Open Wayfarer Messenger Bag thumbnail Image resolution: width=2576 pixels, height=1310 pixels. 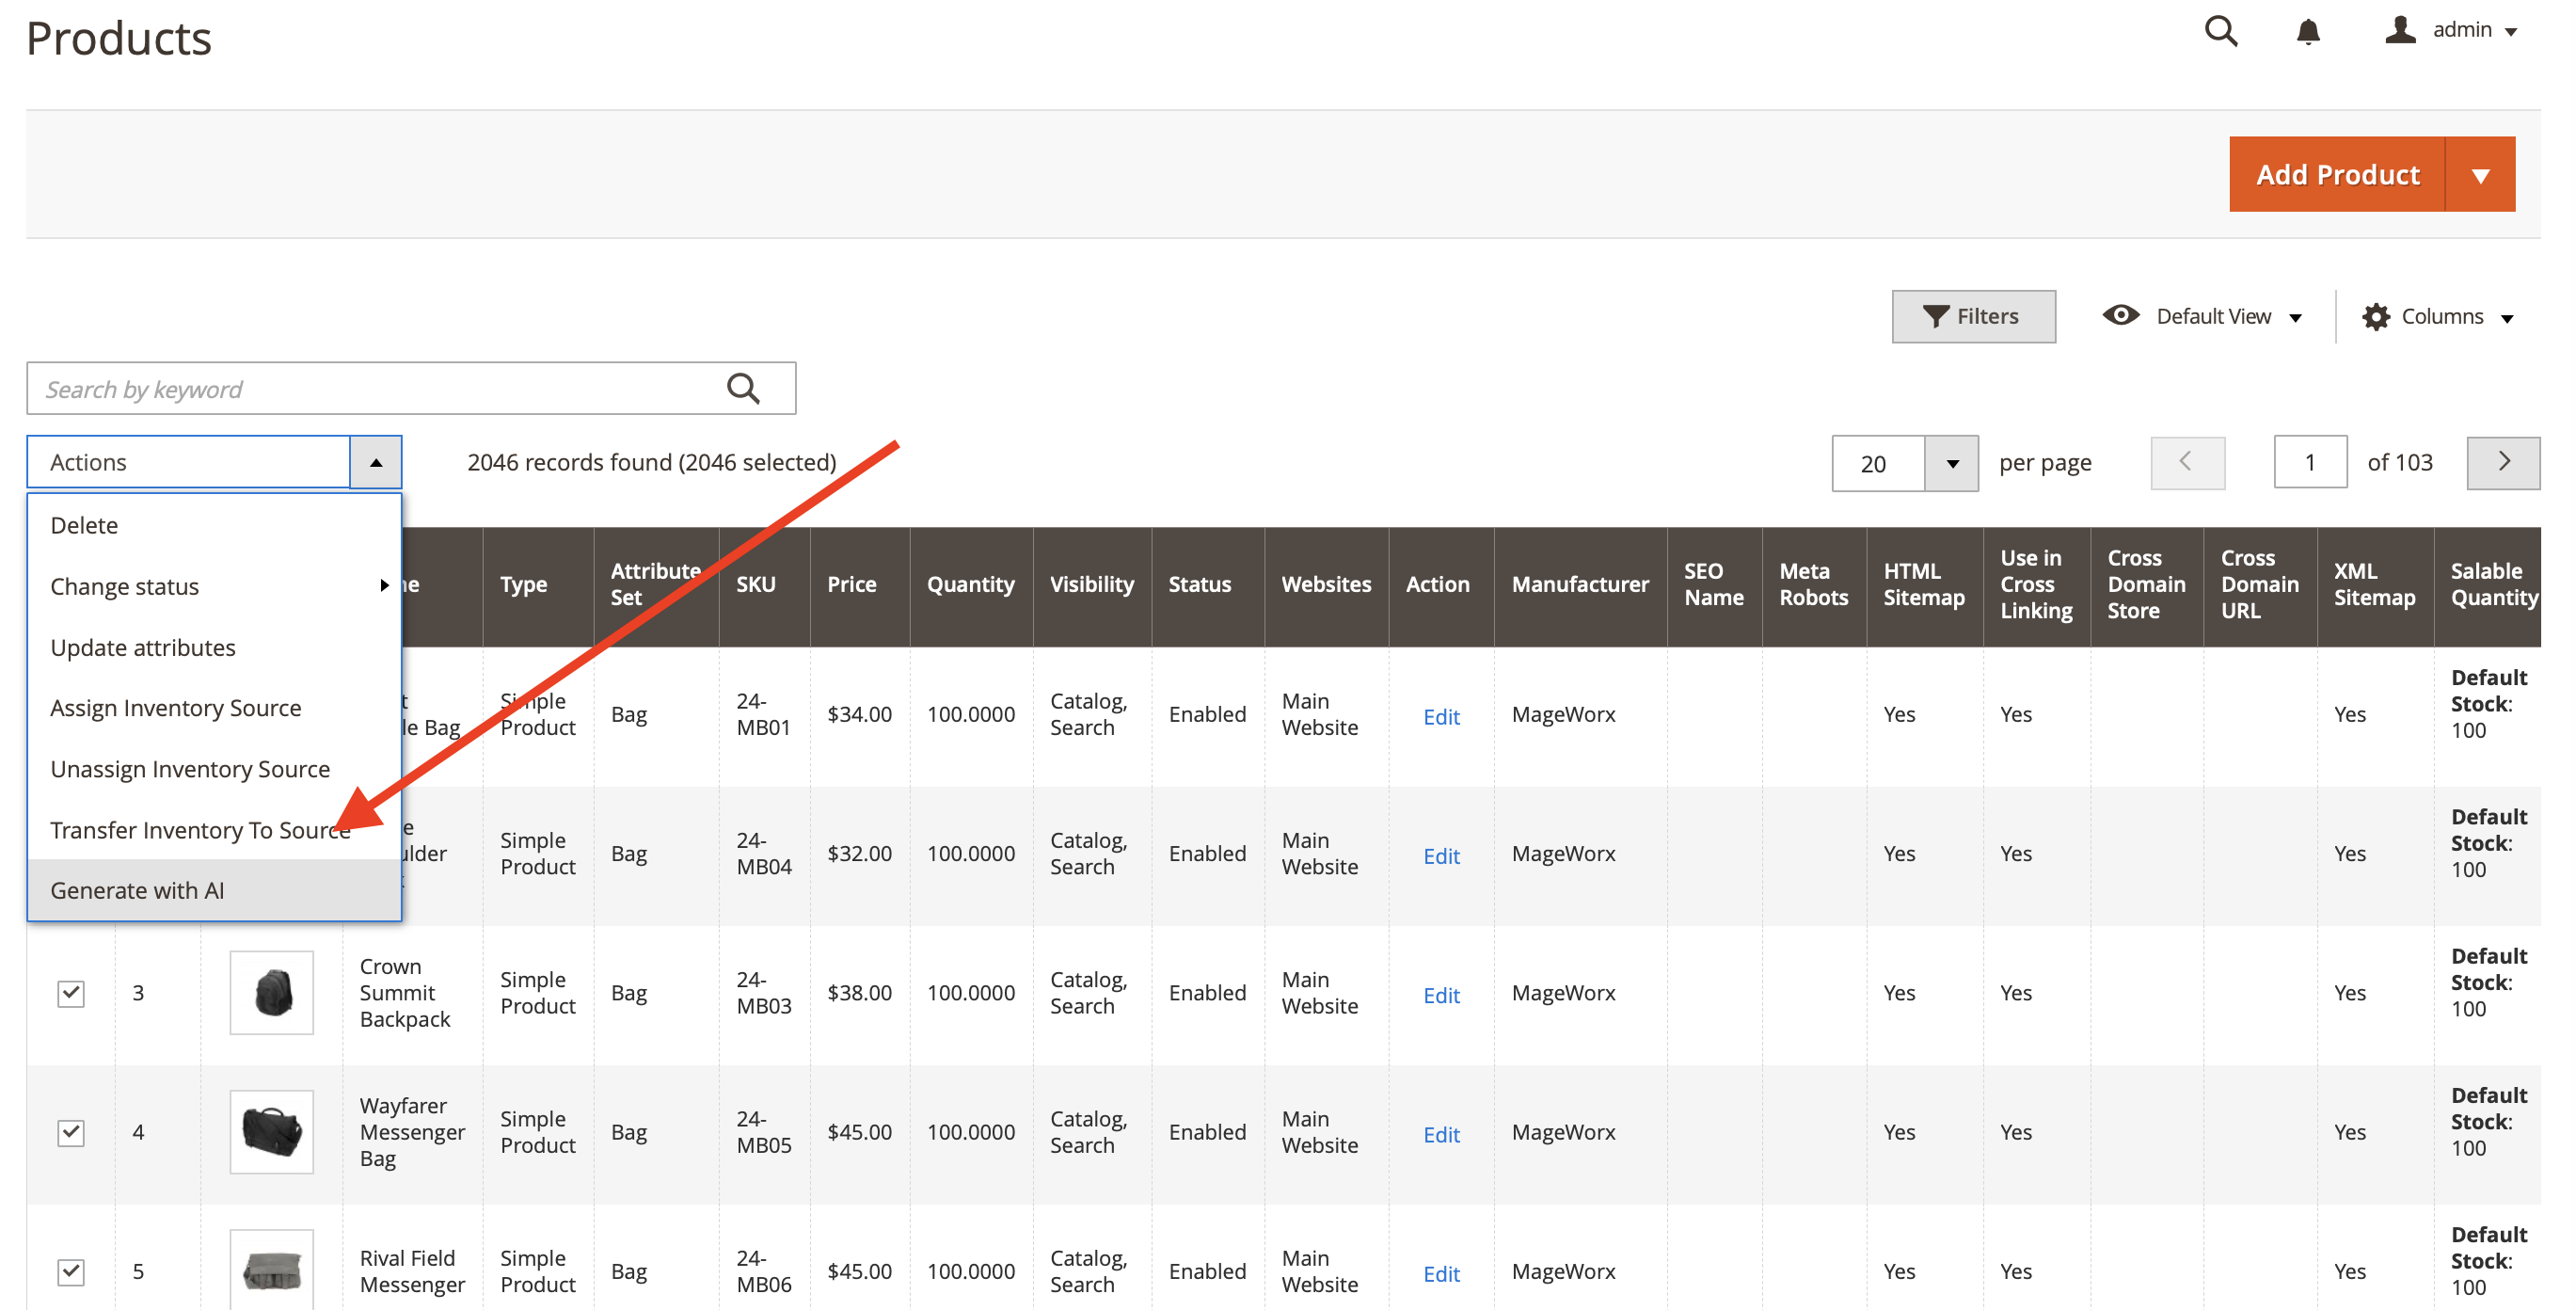pyautogui.click(x=272, y=1132)
